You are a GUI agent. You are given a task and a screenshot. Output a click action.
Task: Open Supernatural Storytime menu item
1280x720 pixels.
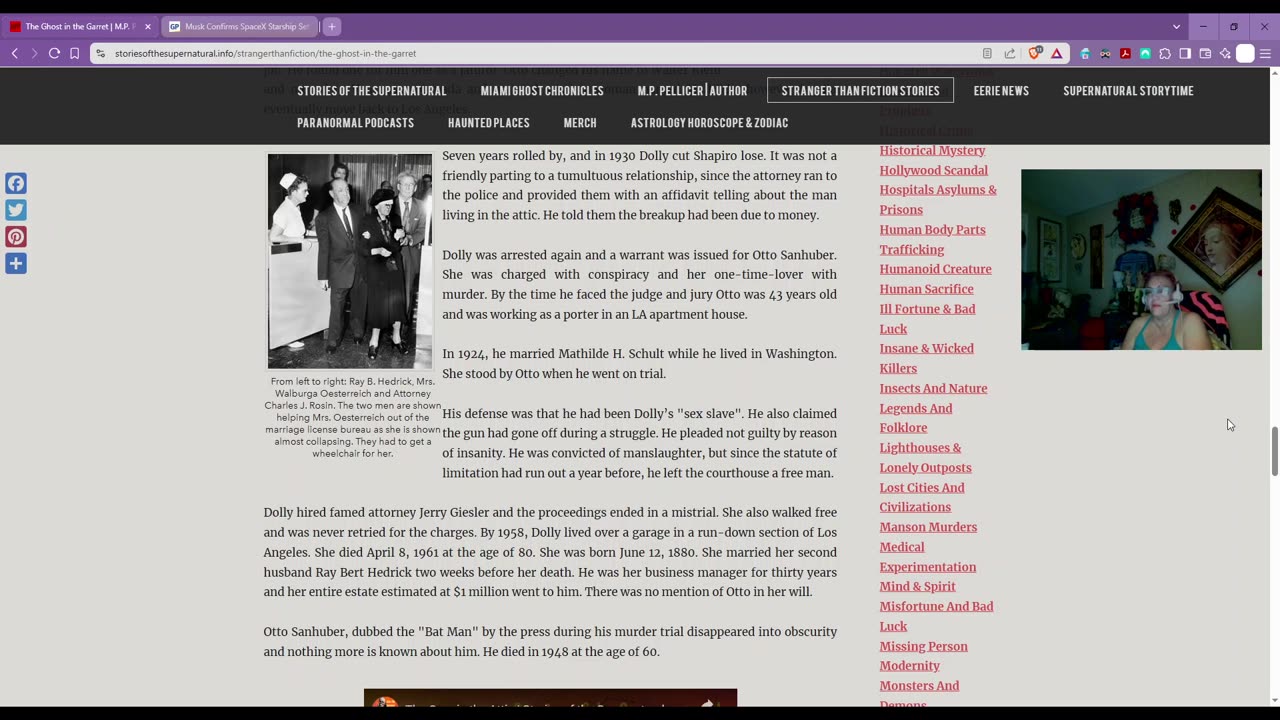pyautogui.click(x=1128, y=91)
